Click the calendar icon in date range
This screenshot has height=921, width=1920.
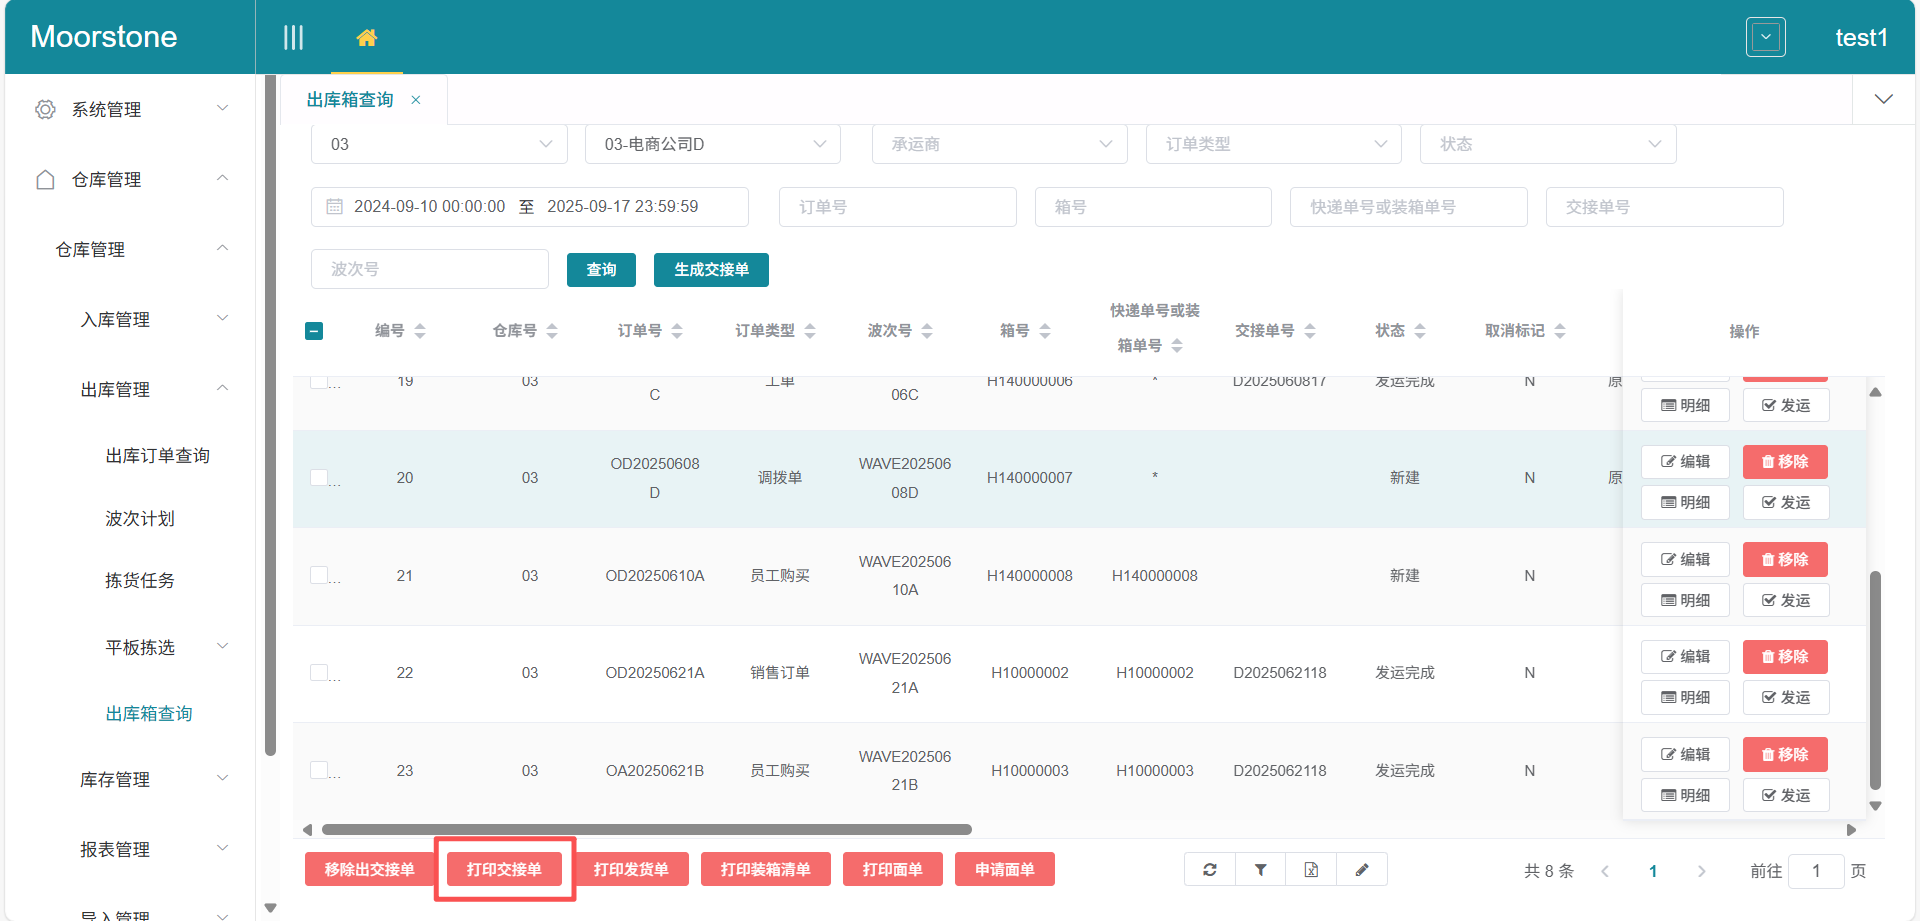tap(335, 207)
